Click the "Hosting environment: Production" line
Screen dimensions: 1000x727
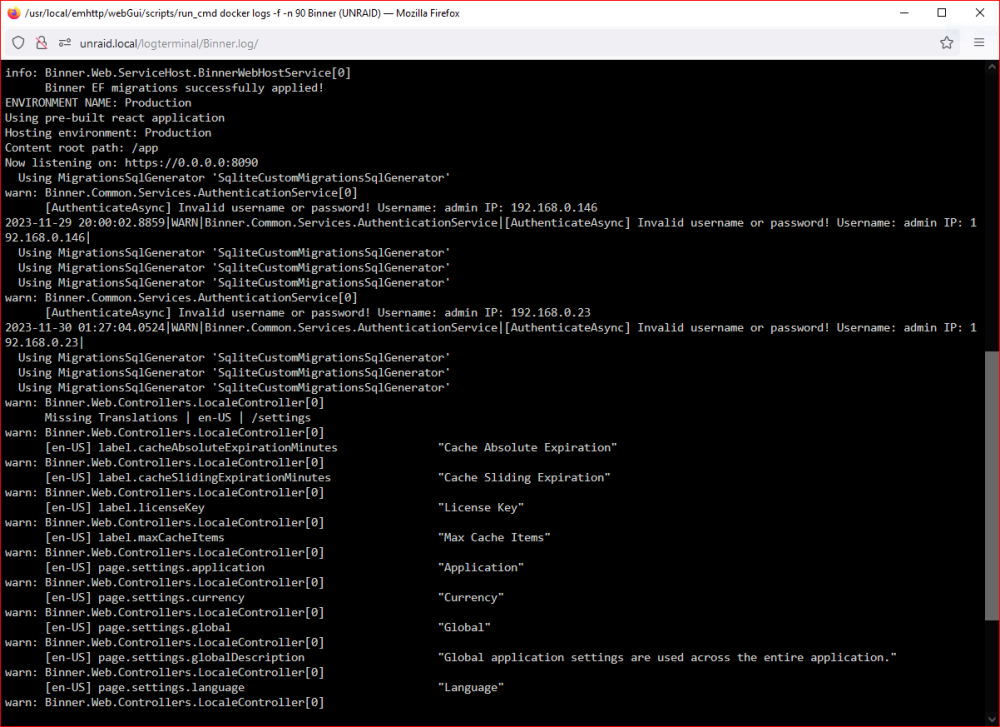tap(108, 133)
